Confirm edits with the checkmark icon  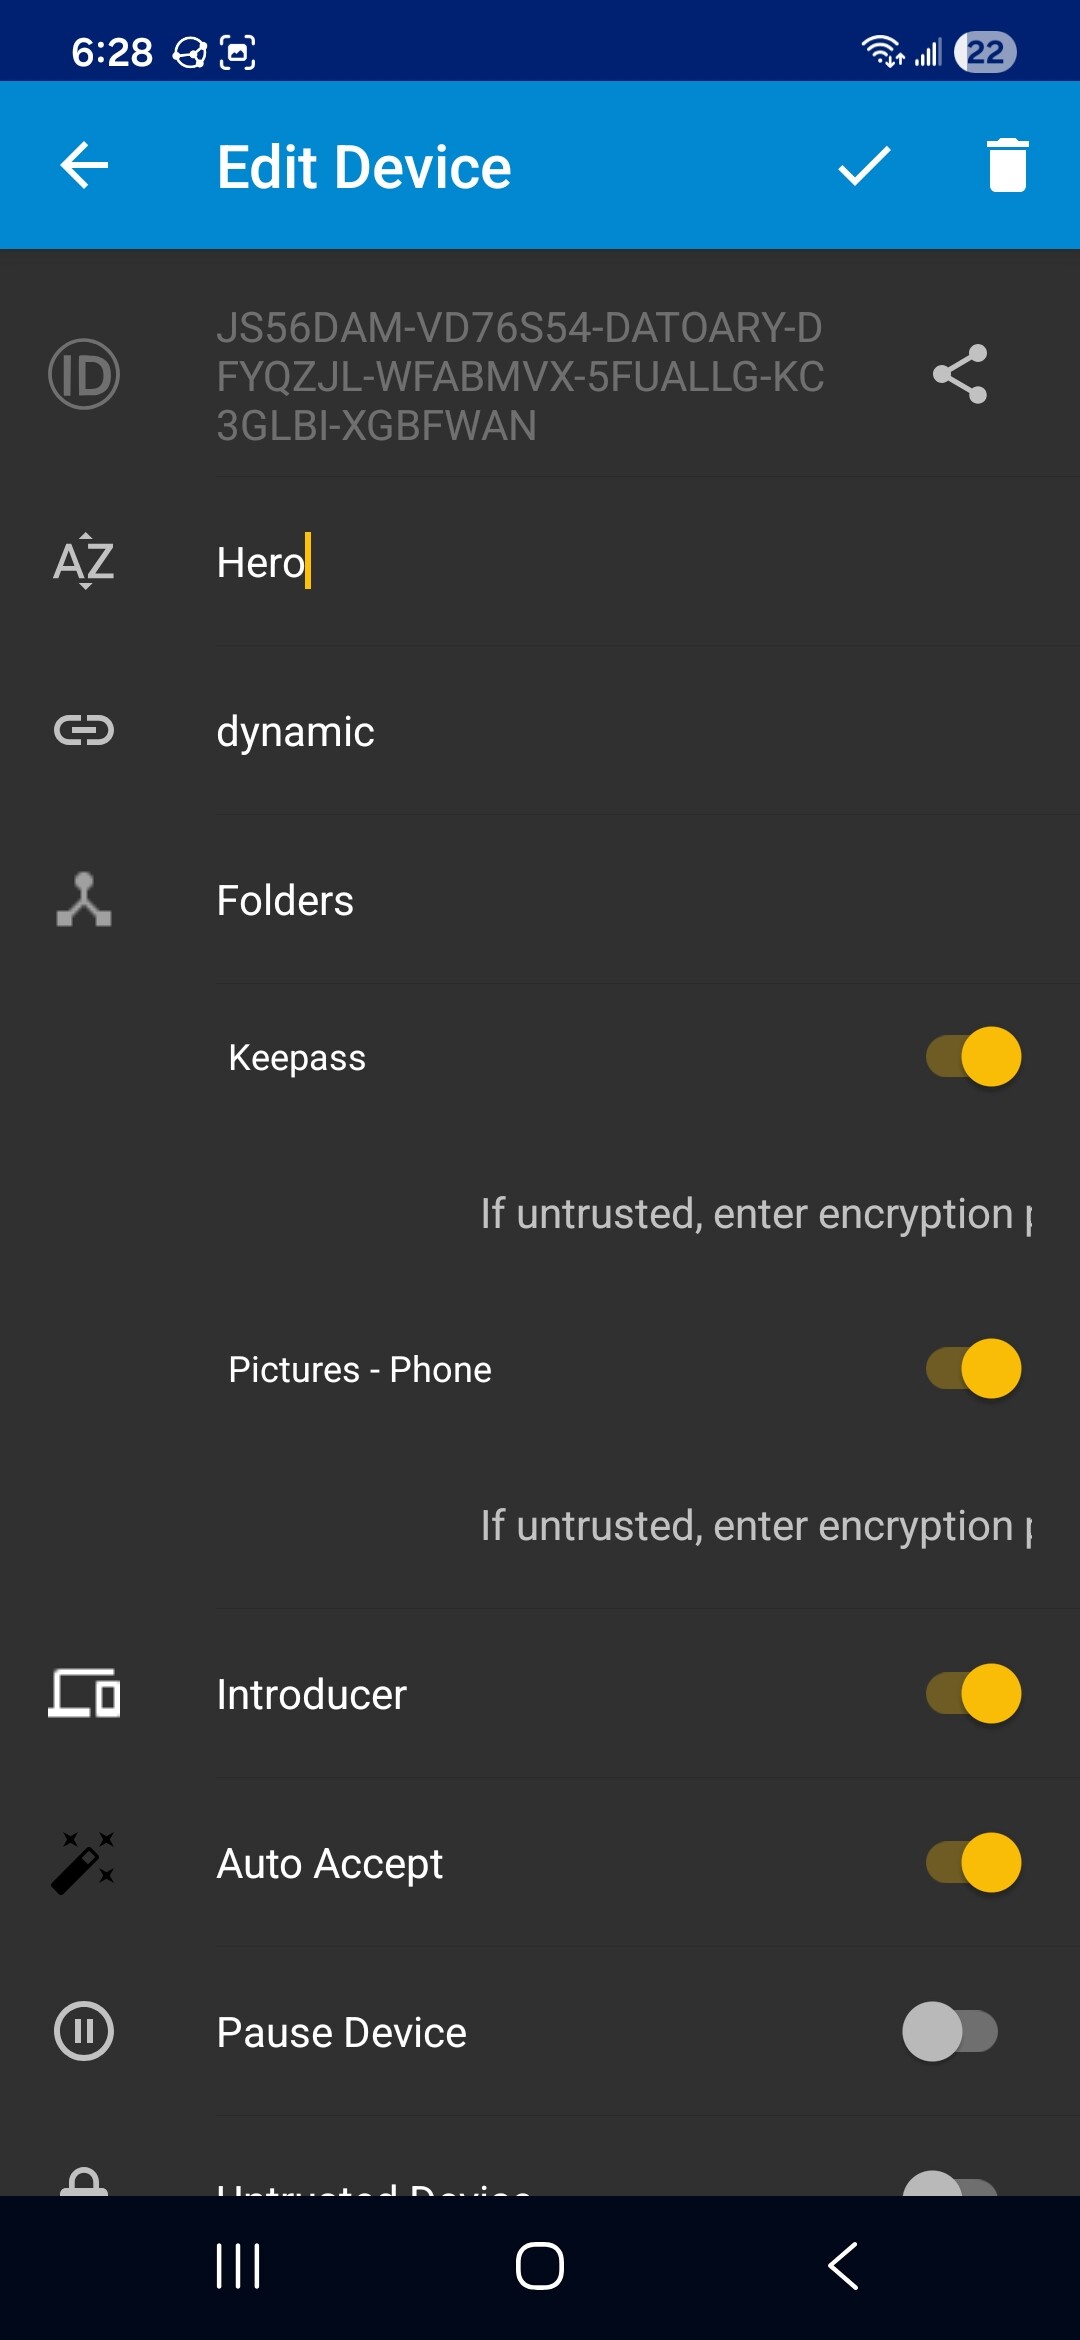[864, 166]
